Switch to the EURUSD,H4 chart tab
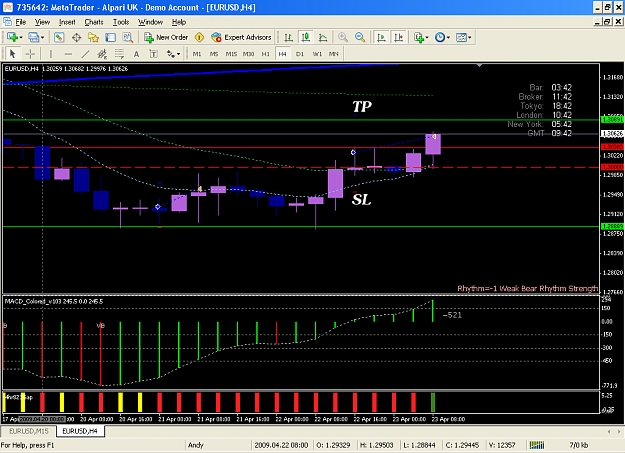The image size is (625, 453). (x=80, y=431)
